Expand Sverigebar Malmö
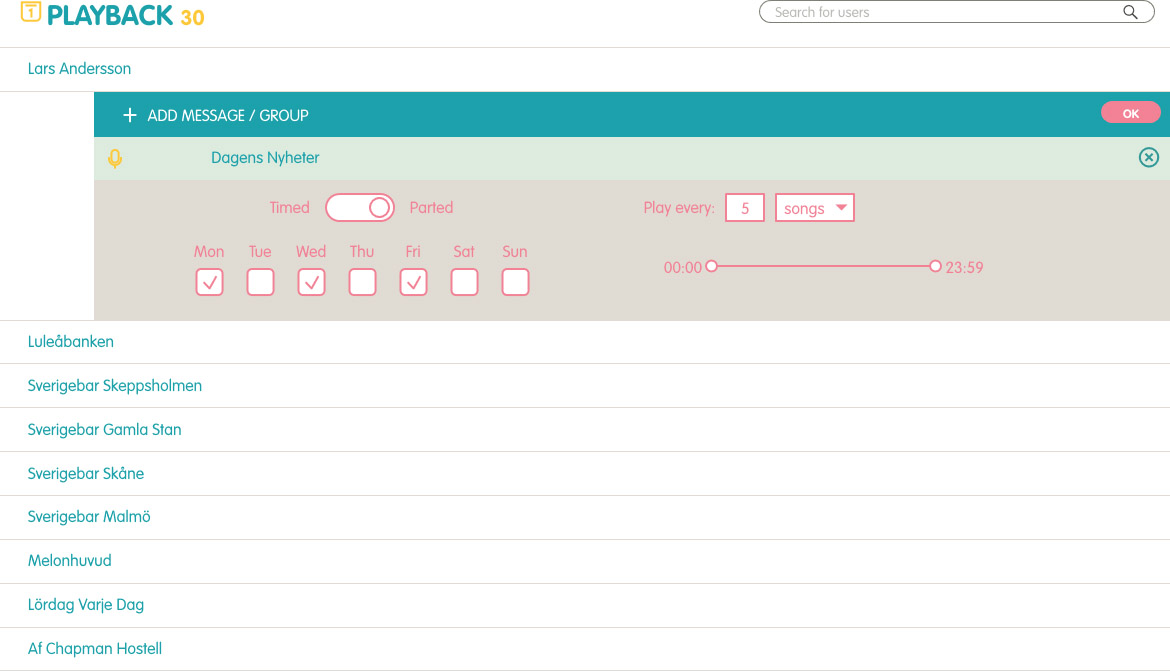The image size is (1170, 671). (585, 517)
